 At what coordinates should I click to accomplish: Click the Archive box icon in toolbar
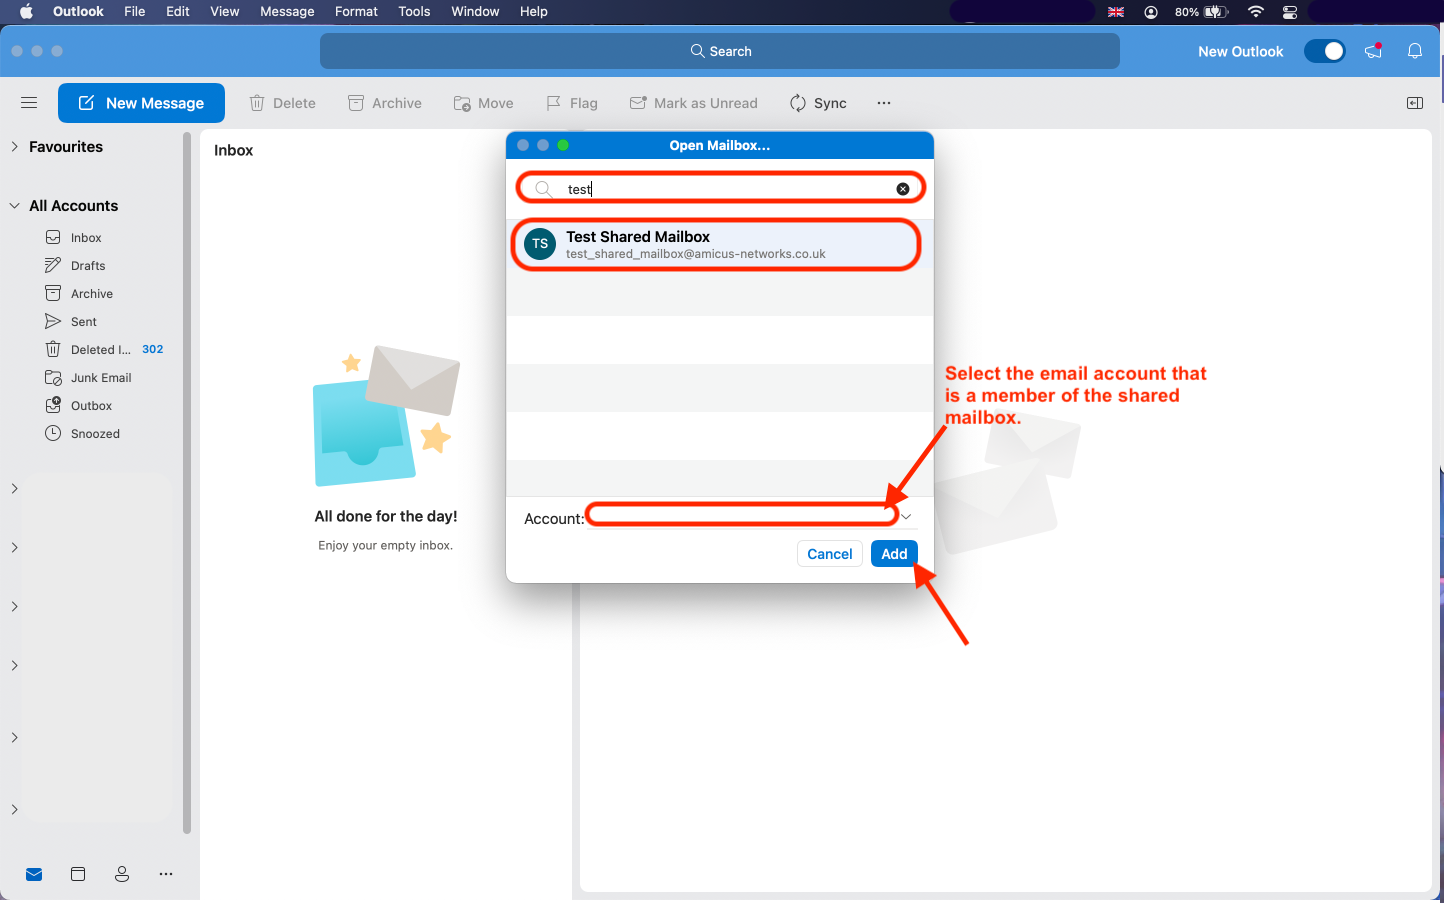(x=356, y=103)
